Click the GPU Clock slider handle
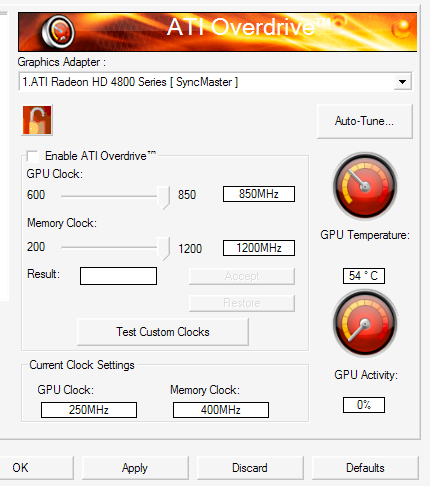This screenshot has height=486, width=430. 163,197
